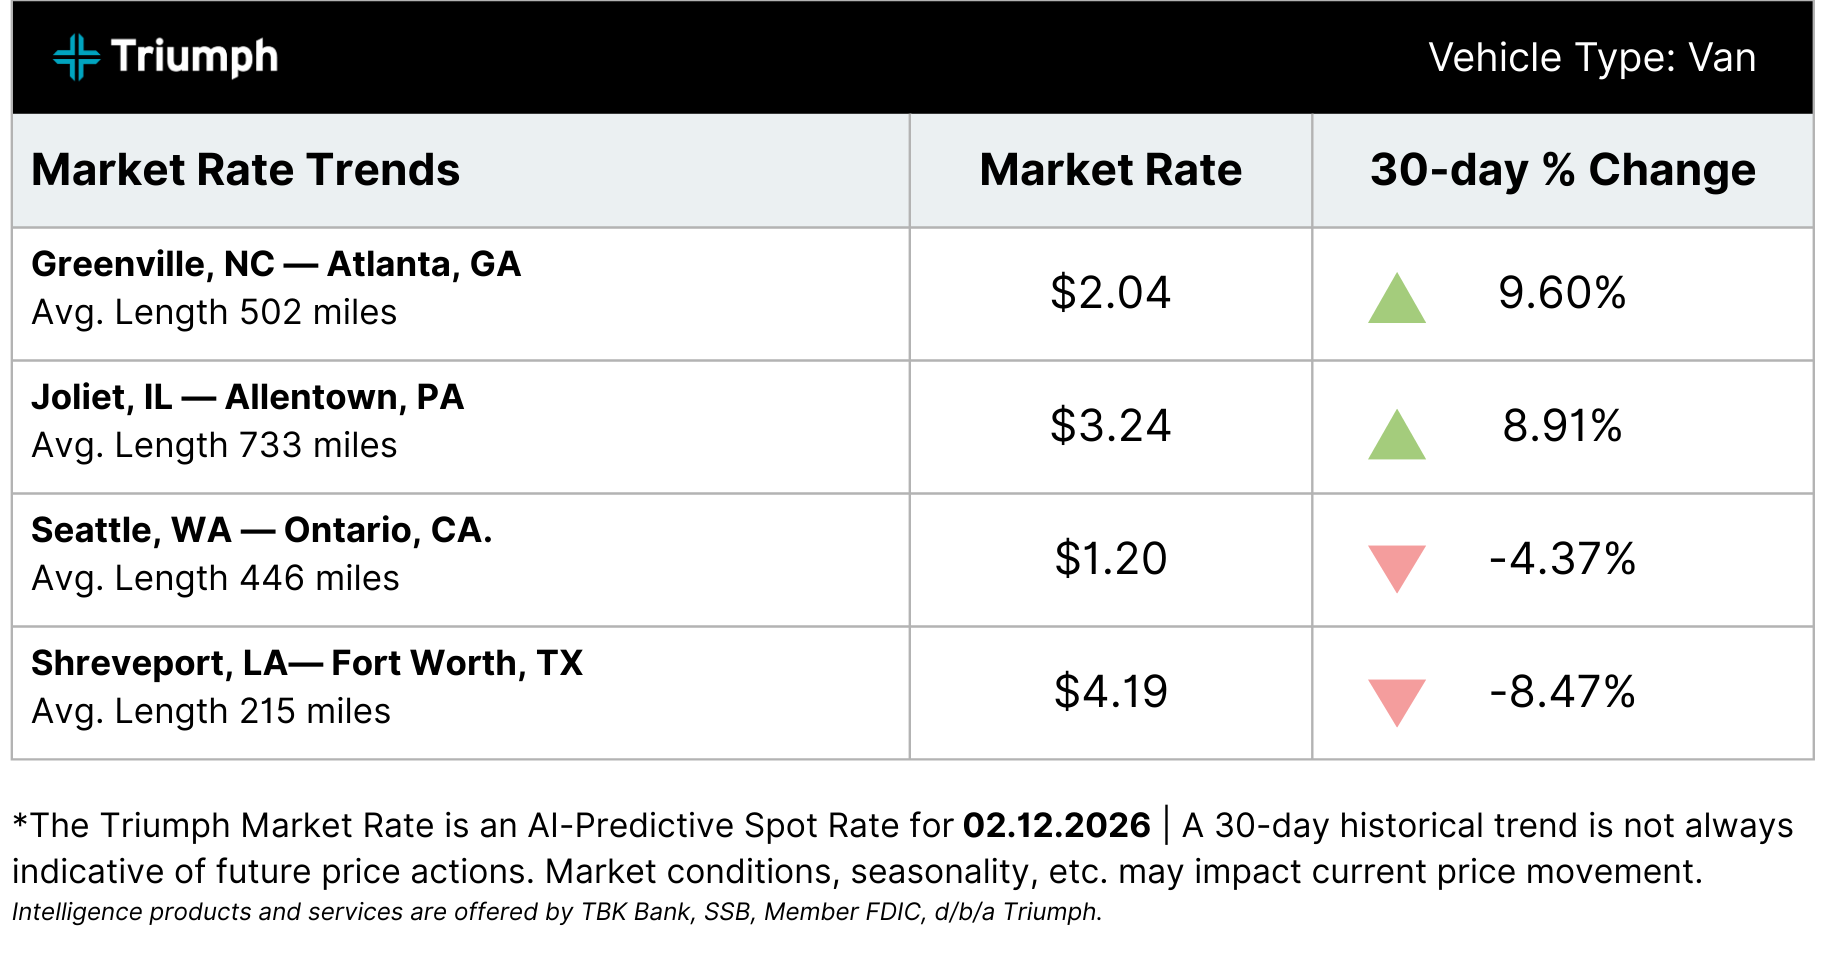Click the Triumph brand name text

click(x=194, y=57)
